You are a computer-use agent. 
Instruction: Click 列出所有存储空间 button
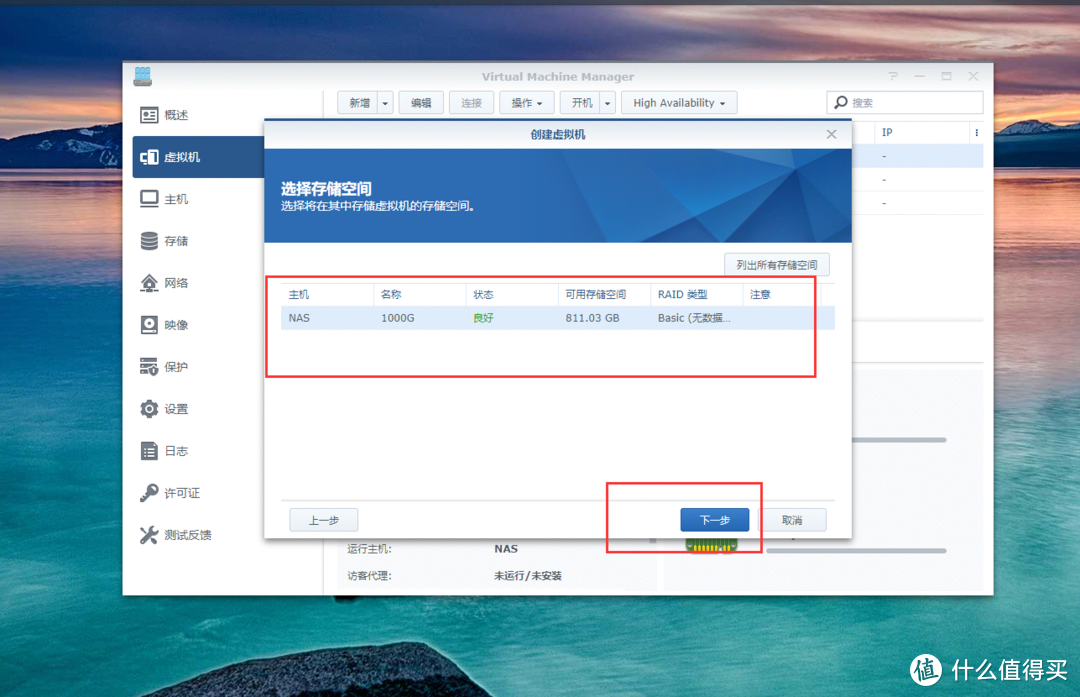pyautogui.click(x=776, y=264)
